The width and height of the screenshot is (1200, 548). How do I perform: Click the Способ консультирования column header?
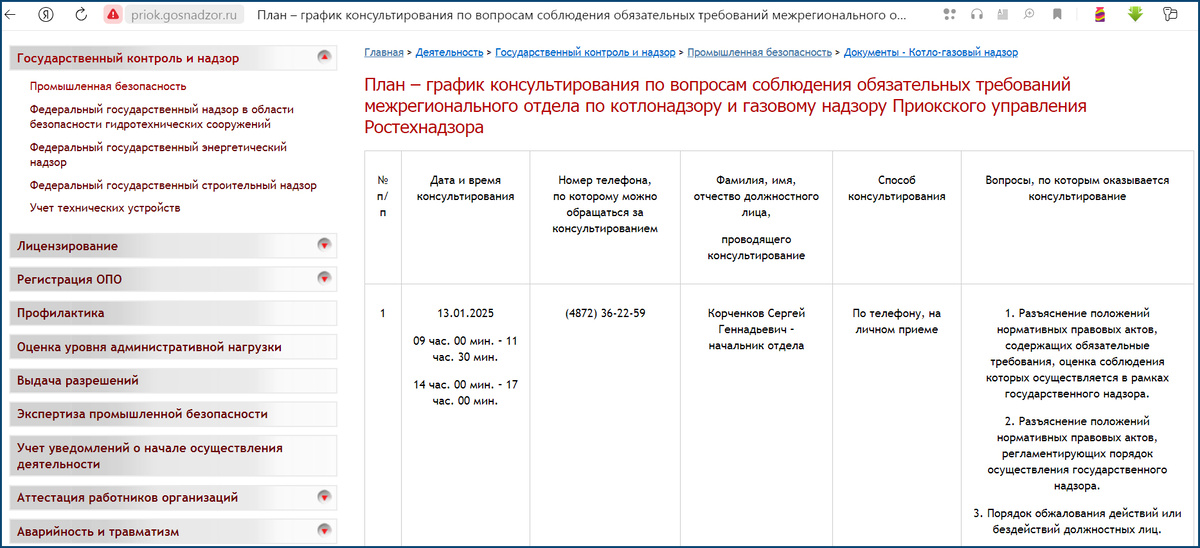tap(896, 188)
